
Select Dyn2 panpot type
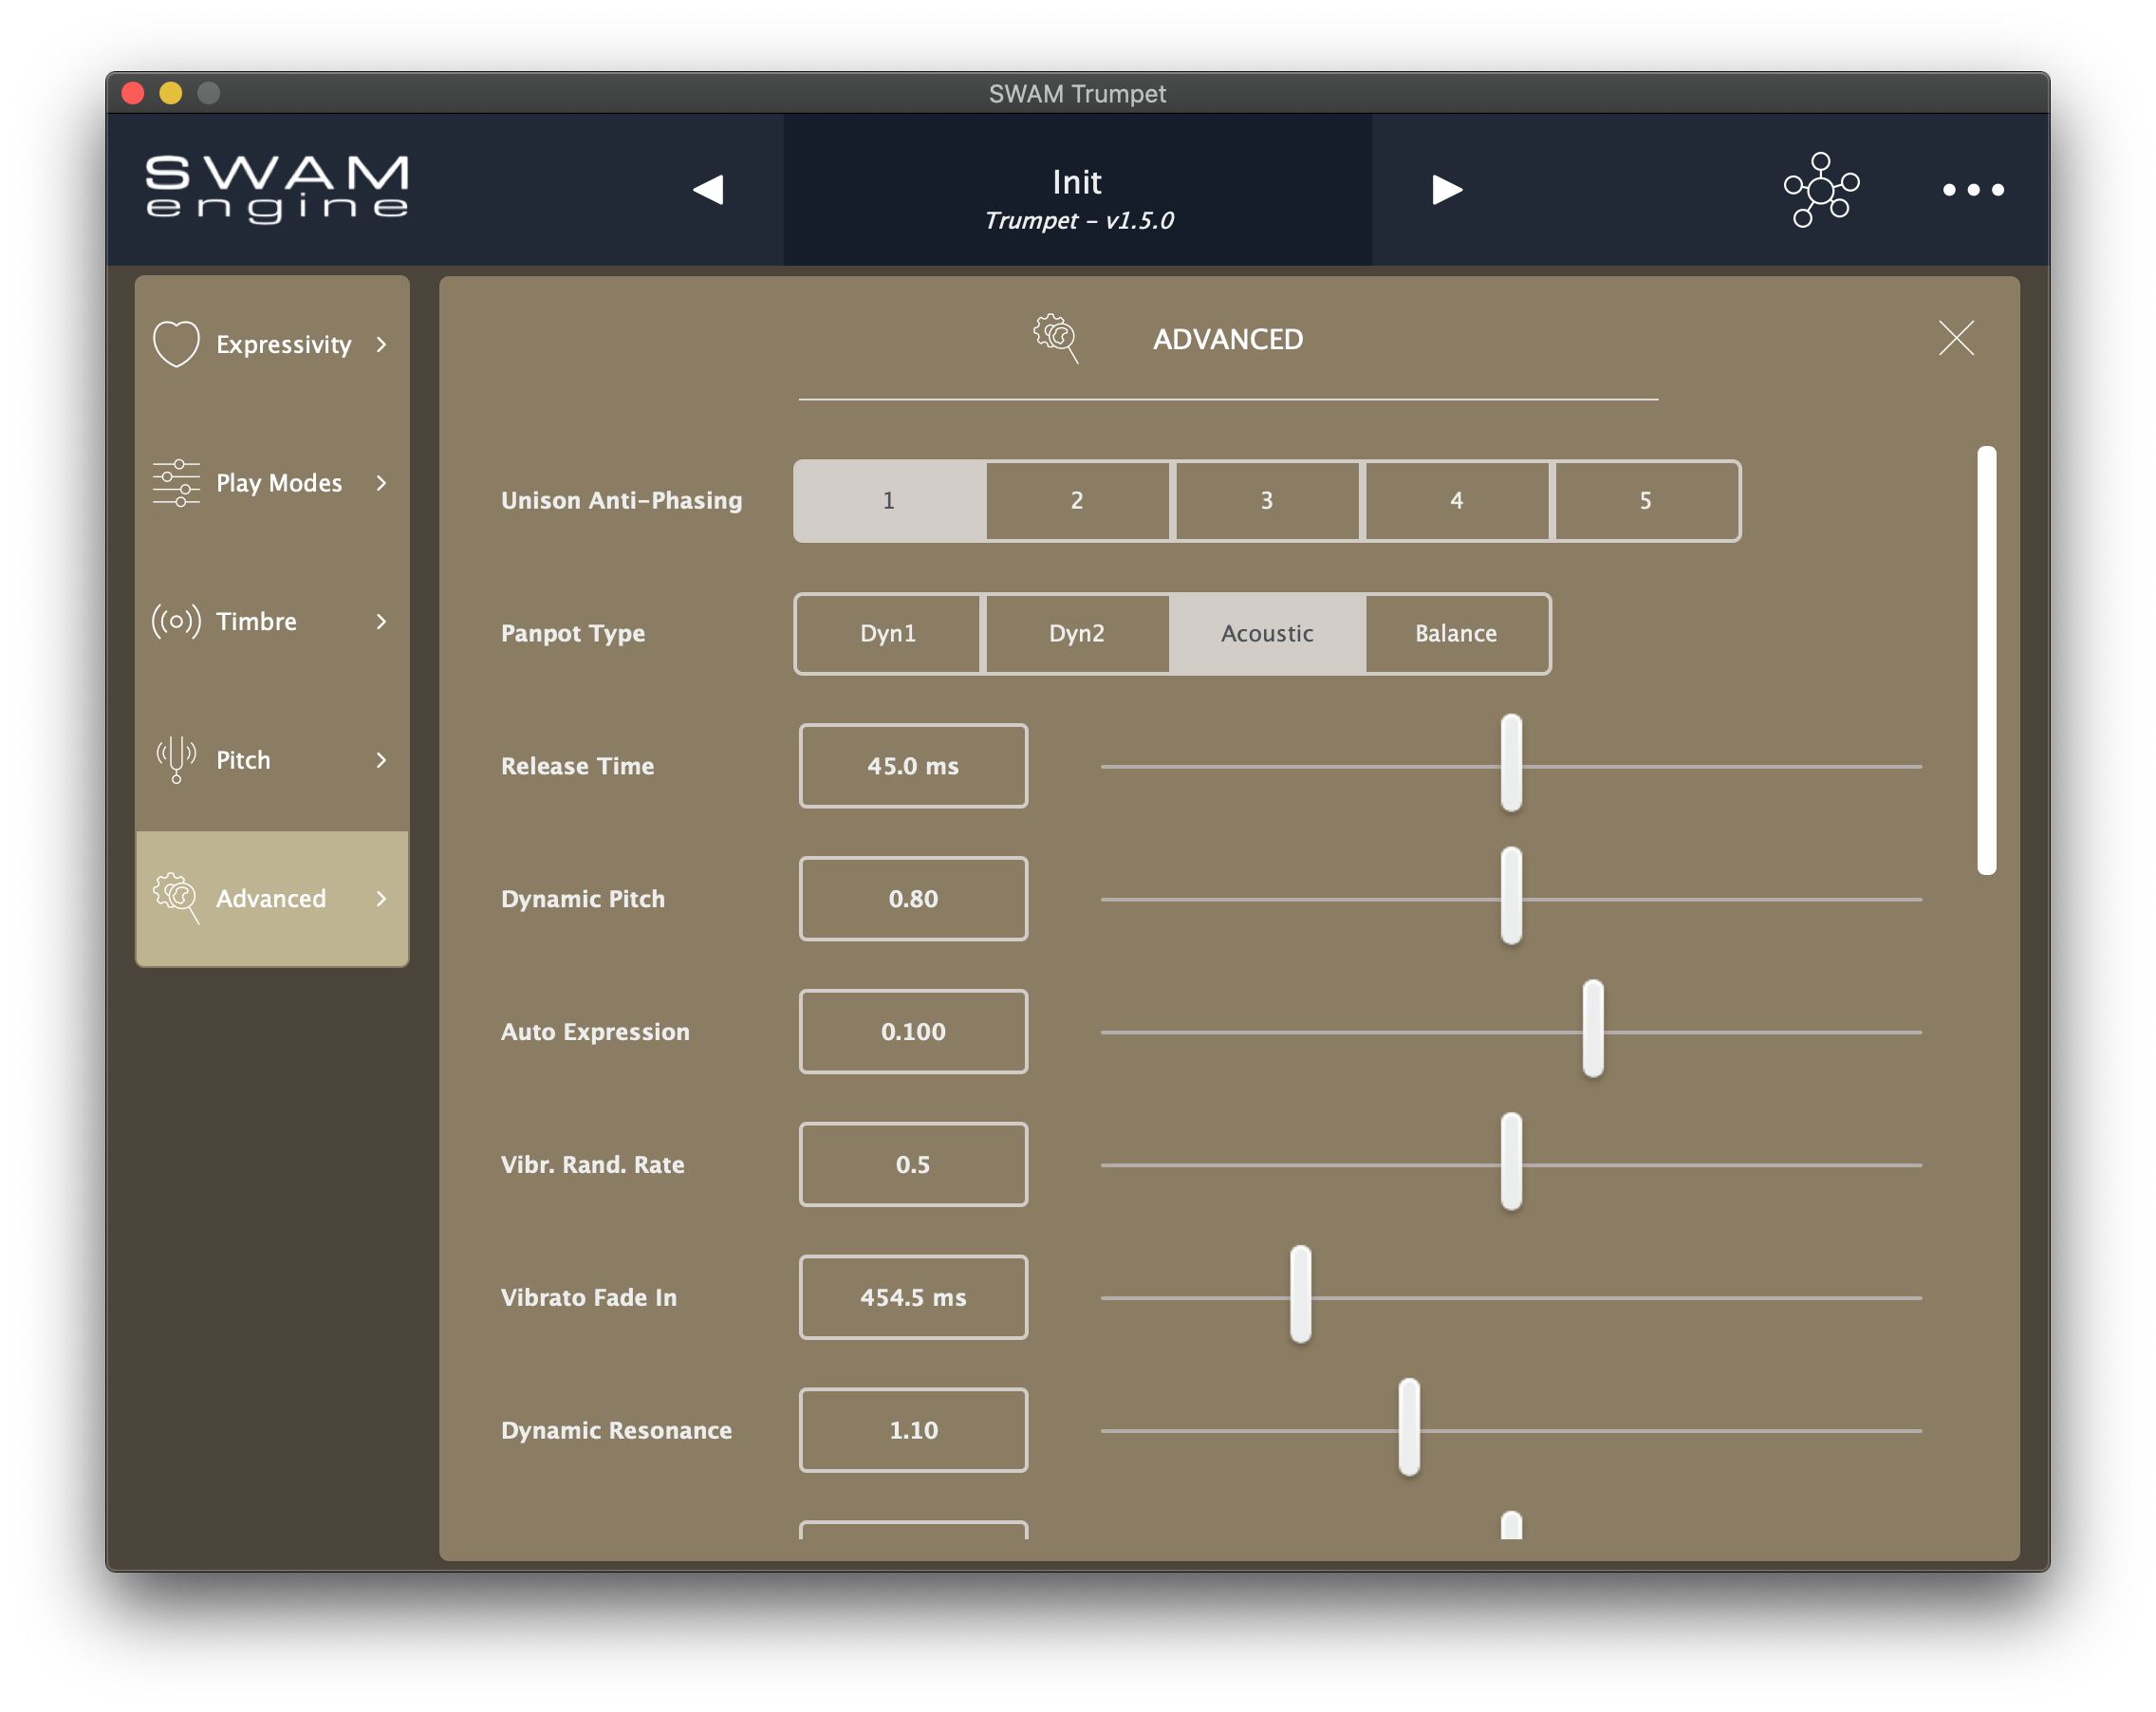point(1077,633)
